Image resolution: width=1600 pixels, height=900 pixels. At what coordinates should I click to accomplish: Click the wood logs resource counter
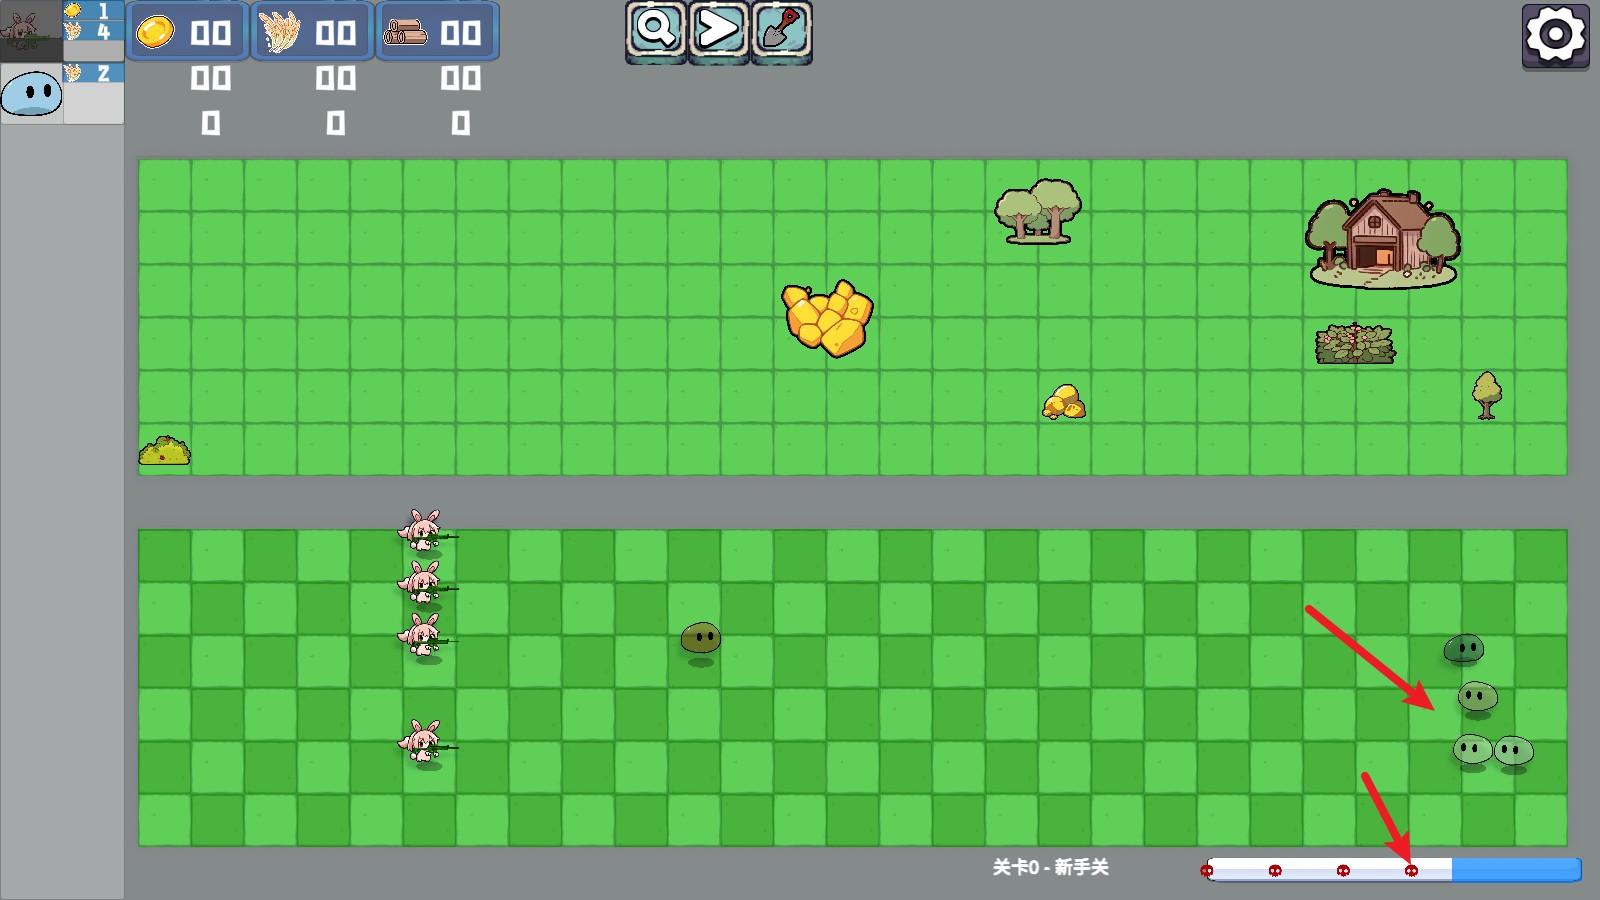click(437, 32)
